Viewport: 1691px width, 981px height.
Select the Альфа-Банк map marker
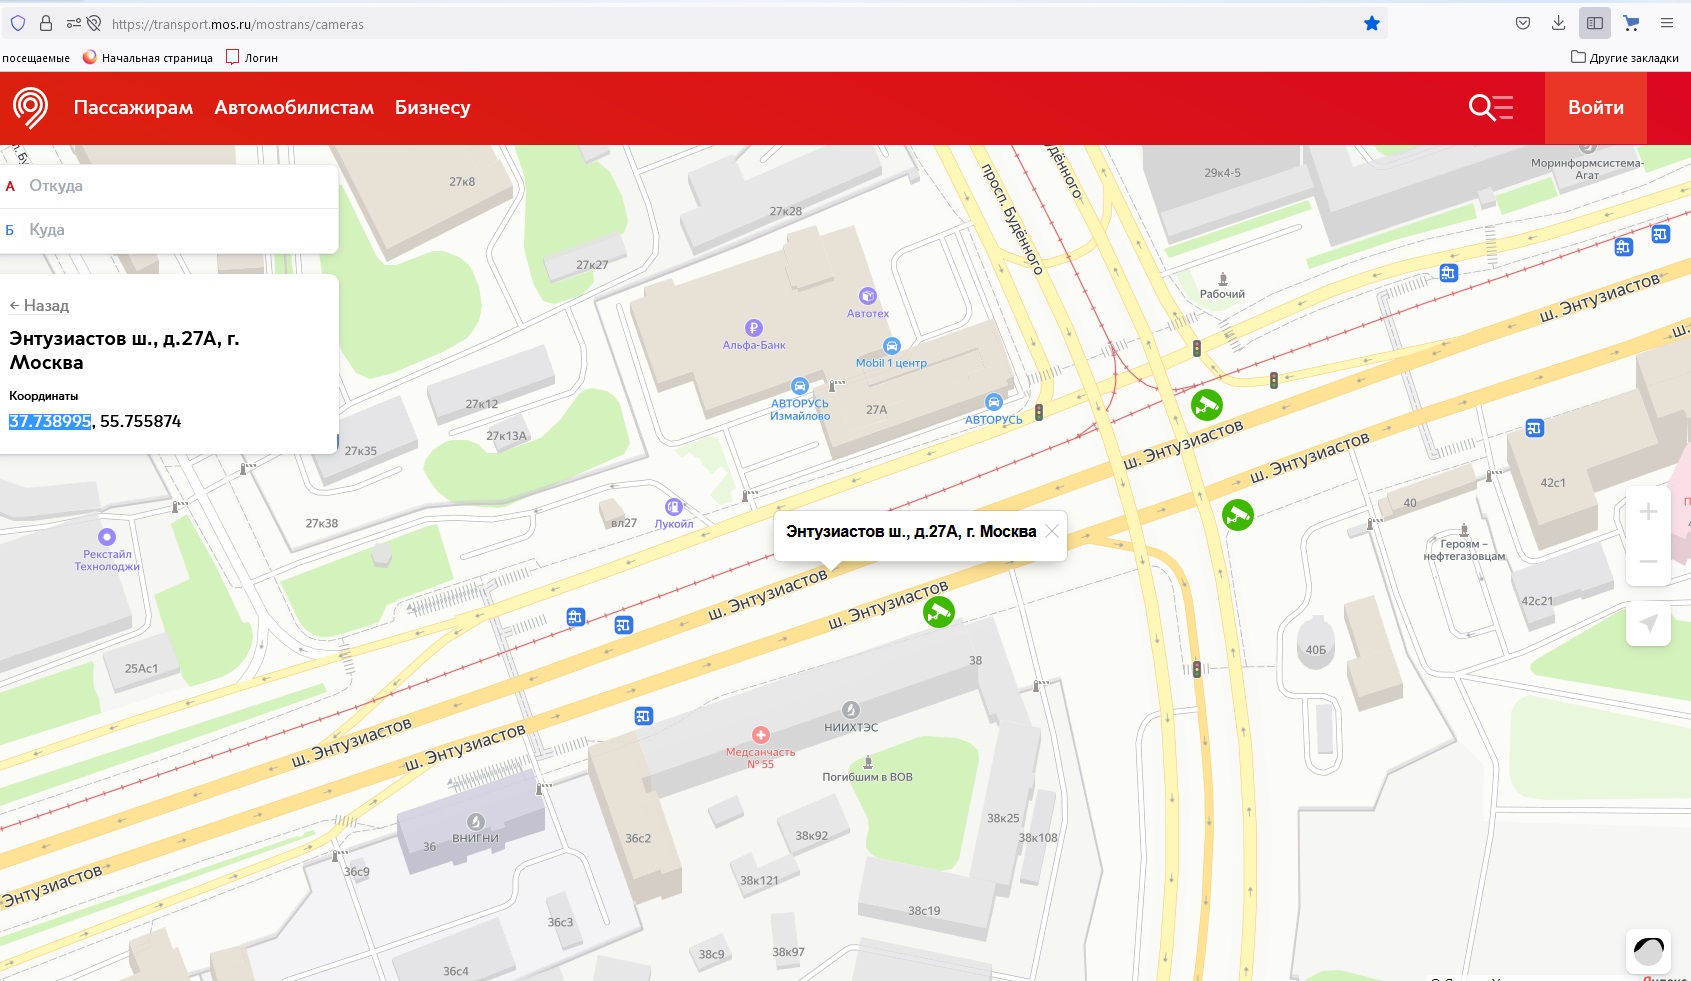pyautogui.click(x=754, y=328)
